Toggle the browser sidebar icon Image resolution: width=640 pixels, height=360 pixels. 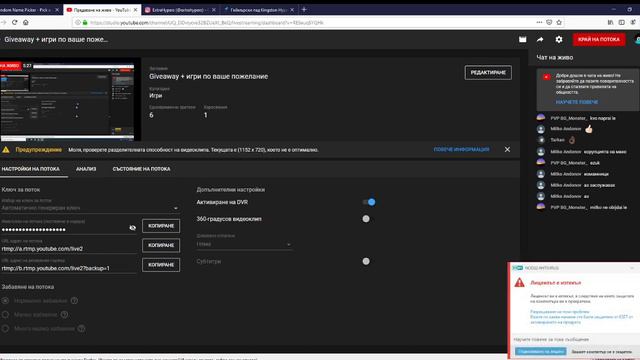(x=621, y=22)
